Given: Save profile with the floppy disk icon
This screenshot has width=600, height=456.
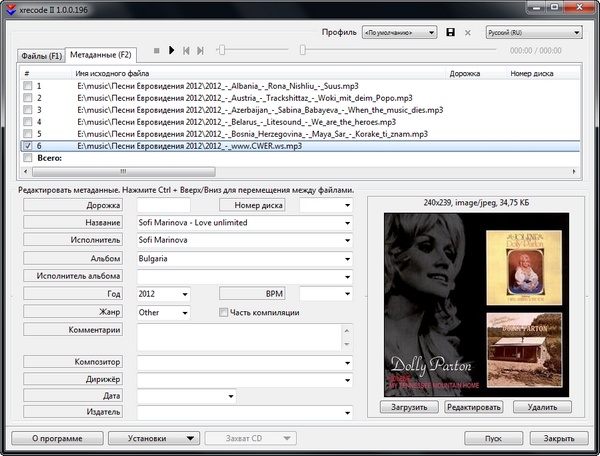Looking at the screenshot, I should 451,32.
